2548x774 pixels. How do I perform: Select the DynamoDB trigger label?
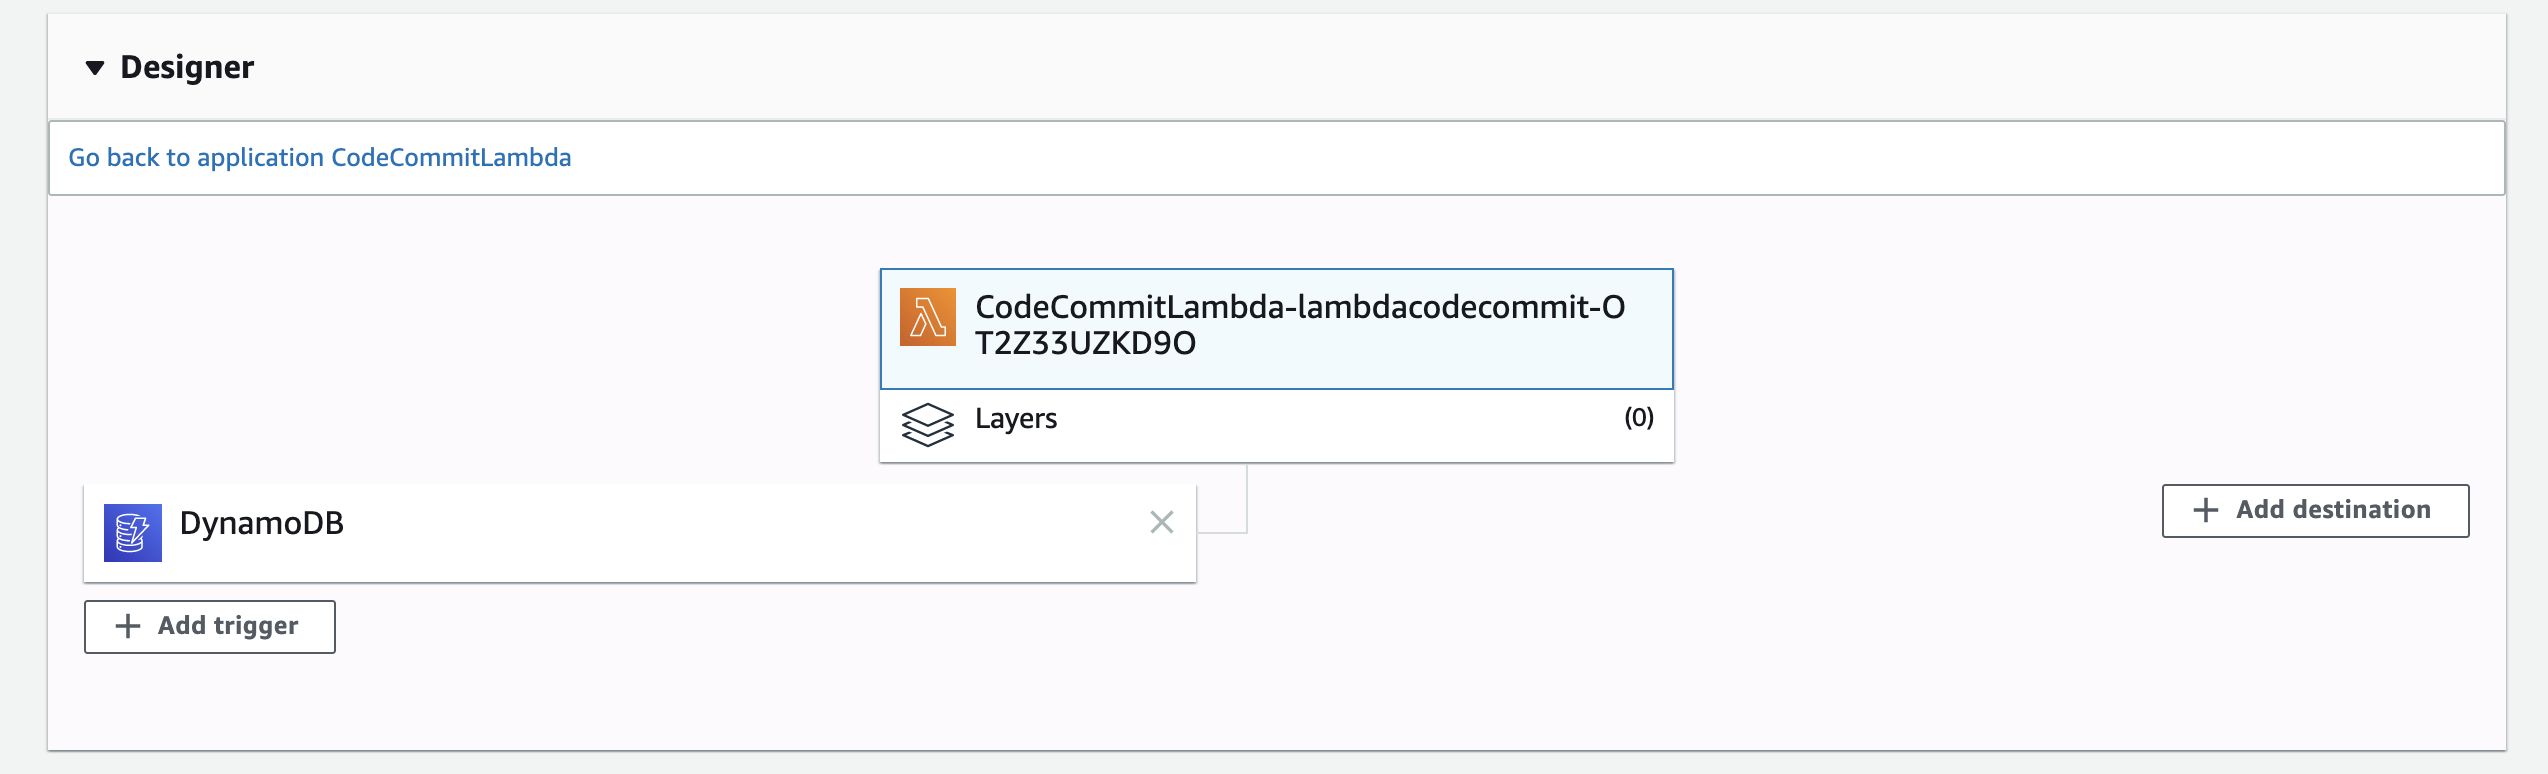[x=262, y=523]
